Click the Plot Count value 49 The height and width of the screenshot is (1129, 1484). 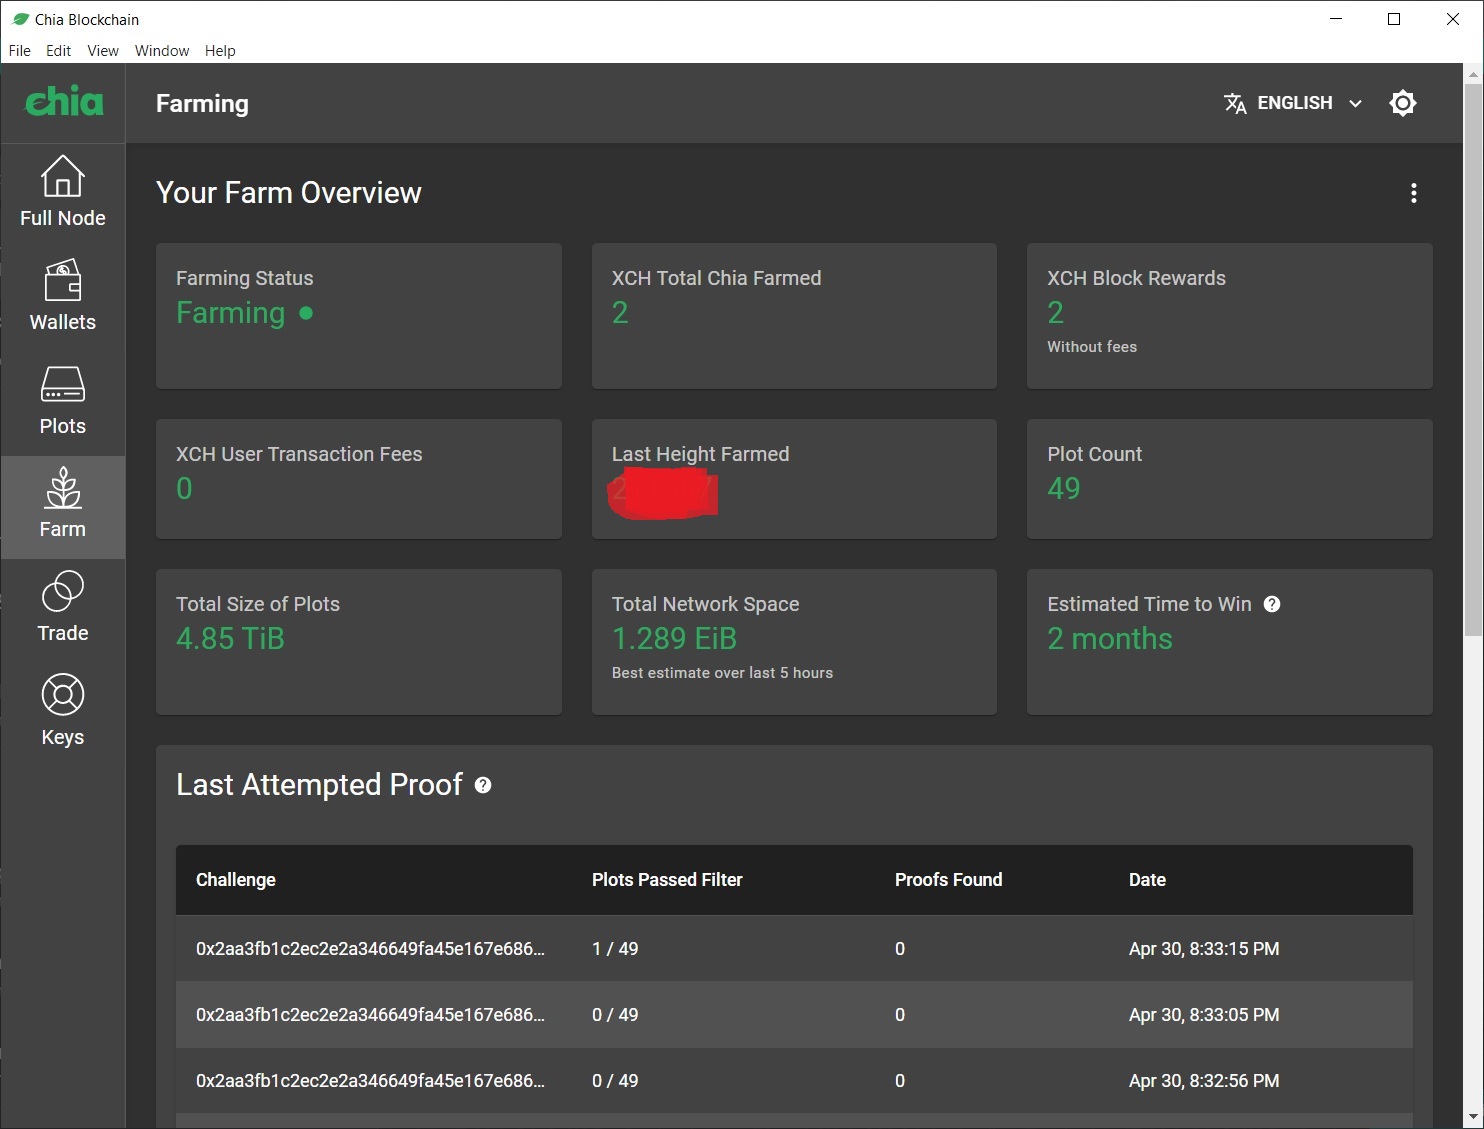coord(1064,488)
